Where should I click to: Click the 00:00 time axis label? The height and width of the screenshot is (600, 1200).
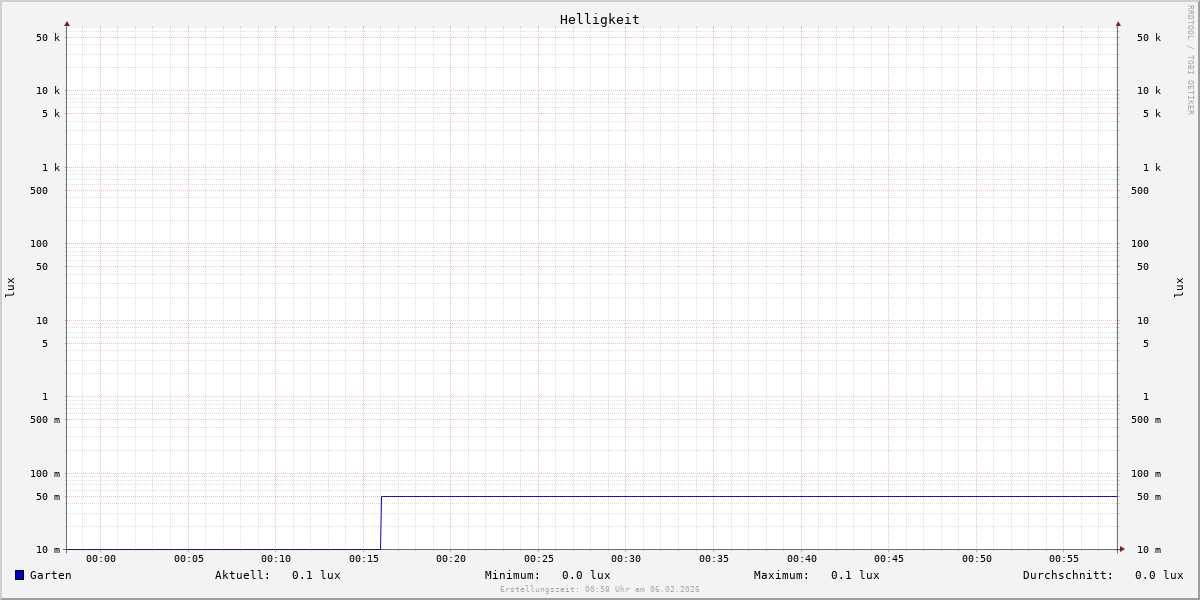pos(101,559)
